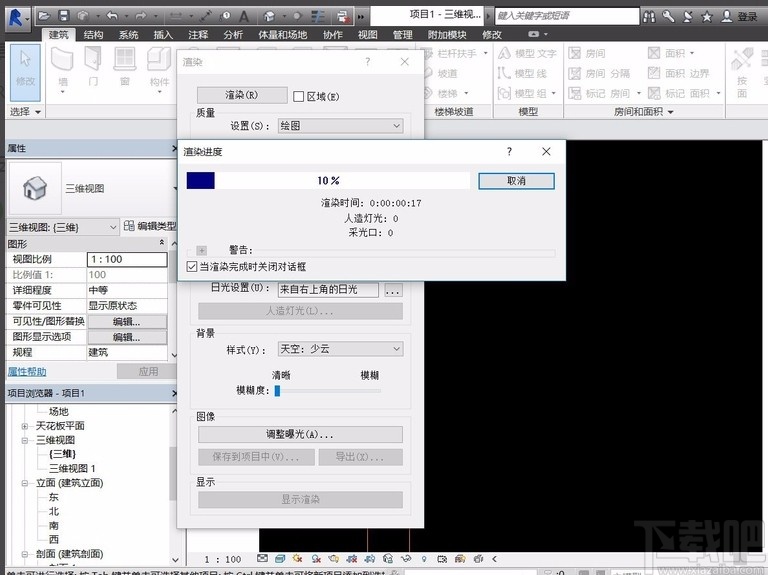The width and height of the screenshot is (768, 575).
Task: Click the 渲染(R) render button
Action: click(242, 95)
